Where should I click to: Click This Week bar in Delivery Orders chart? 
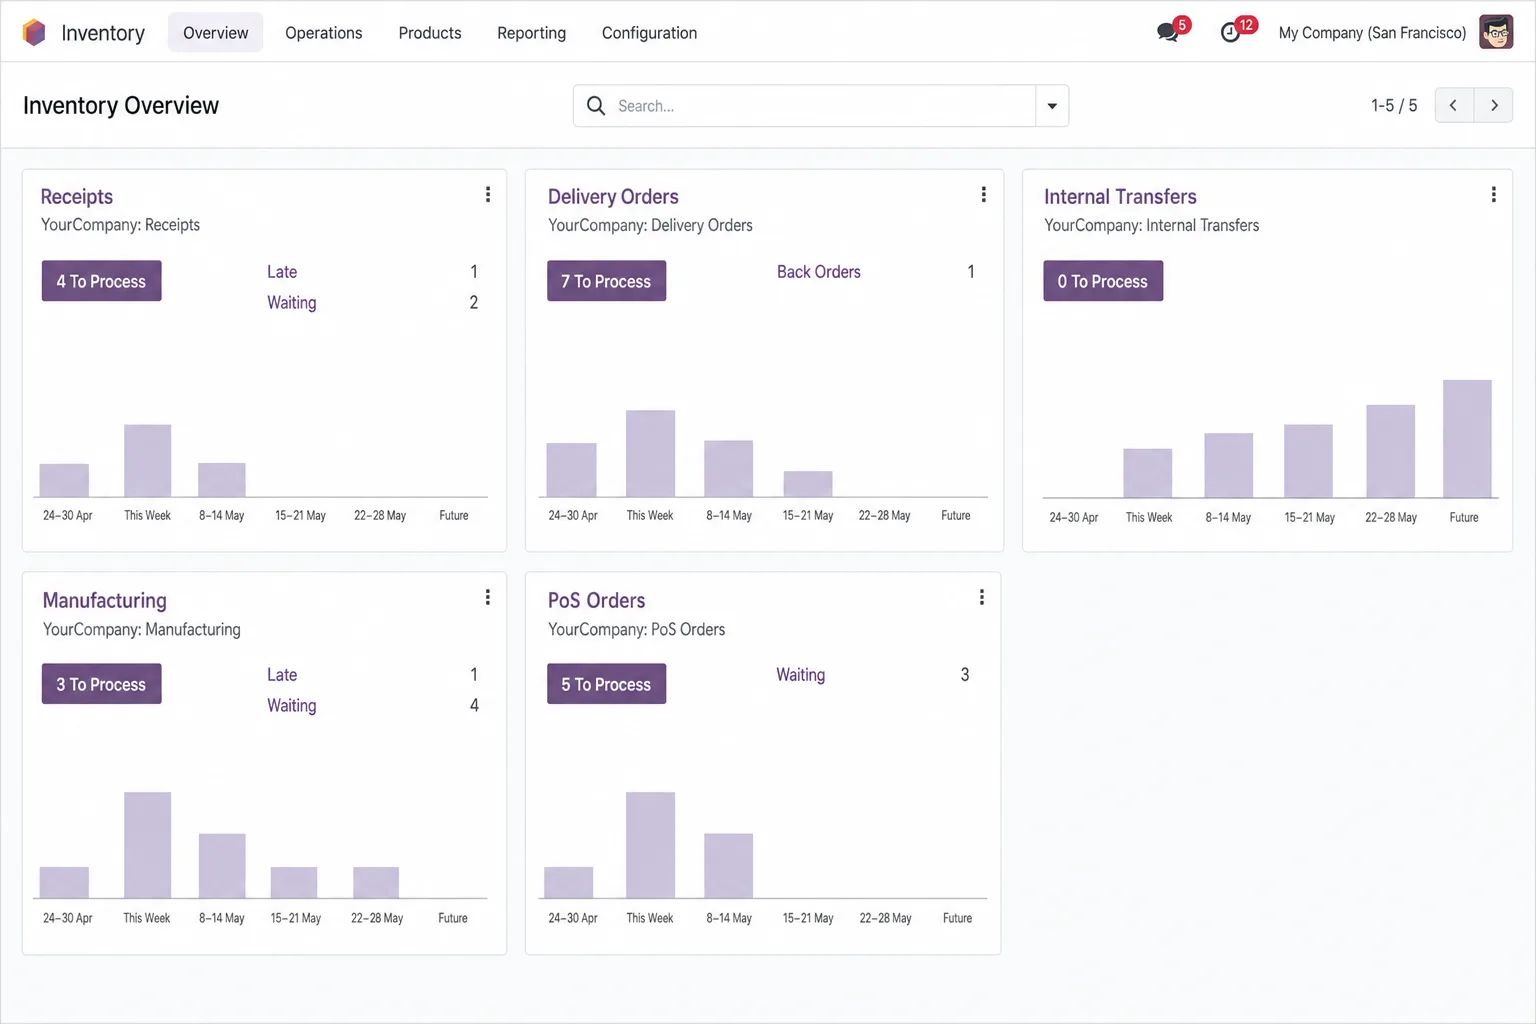point(650,454)
